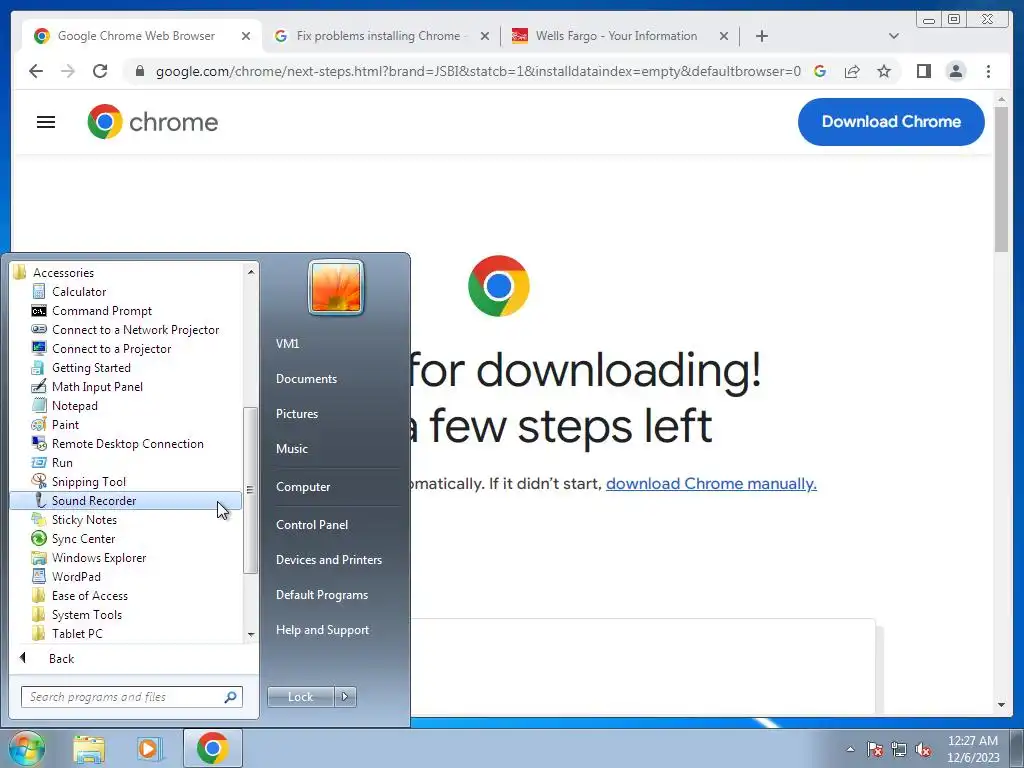Screen dimensions: 1024x768
Task: Click the Chrome address bar URL
Action: click(x=477, y=71)
